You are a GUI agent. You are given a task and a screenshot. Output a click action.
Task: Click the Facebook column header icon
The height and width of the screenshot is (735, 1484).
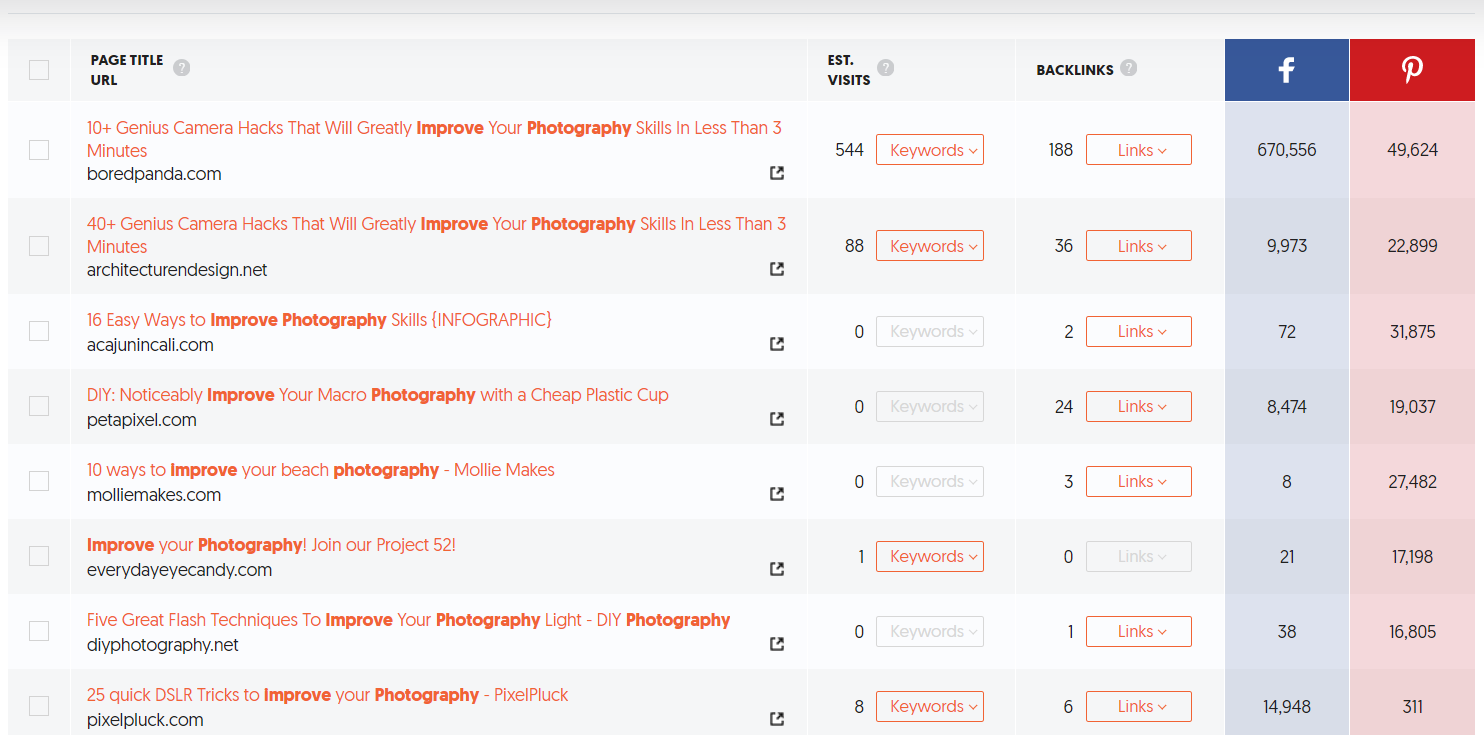[x=1286, y=69]
